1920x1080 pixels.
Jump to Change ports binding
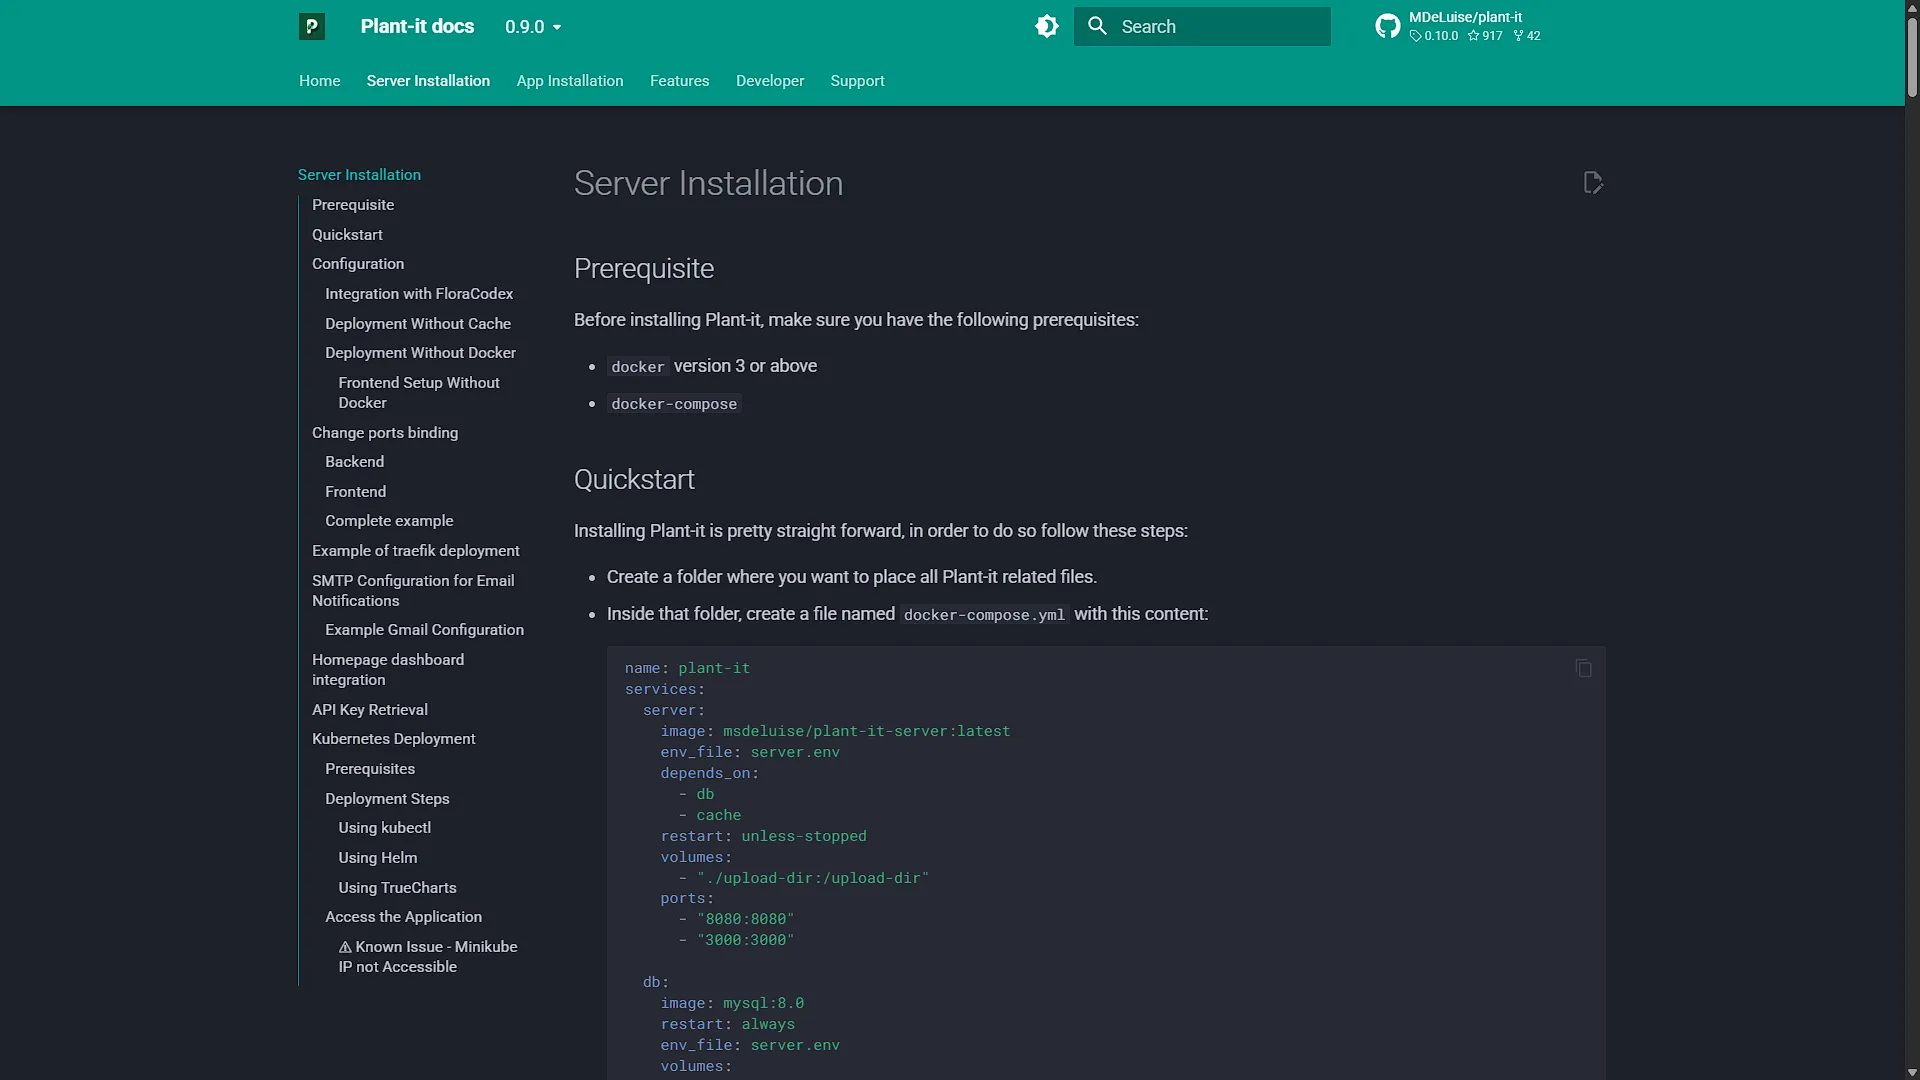point(385,433)
